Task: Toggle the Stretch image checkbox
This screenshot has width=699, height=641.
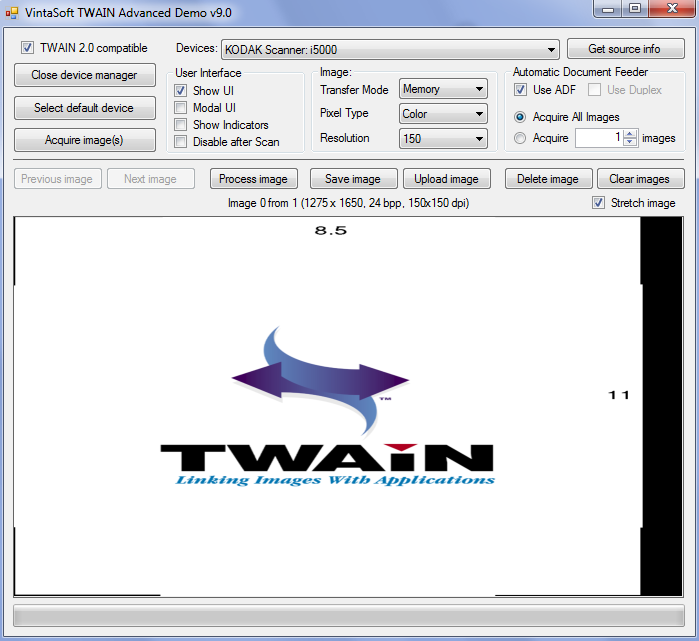Action: 598,203
